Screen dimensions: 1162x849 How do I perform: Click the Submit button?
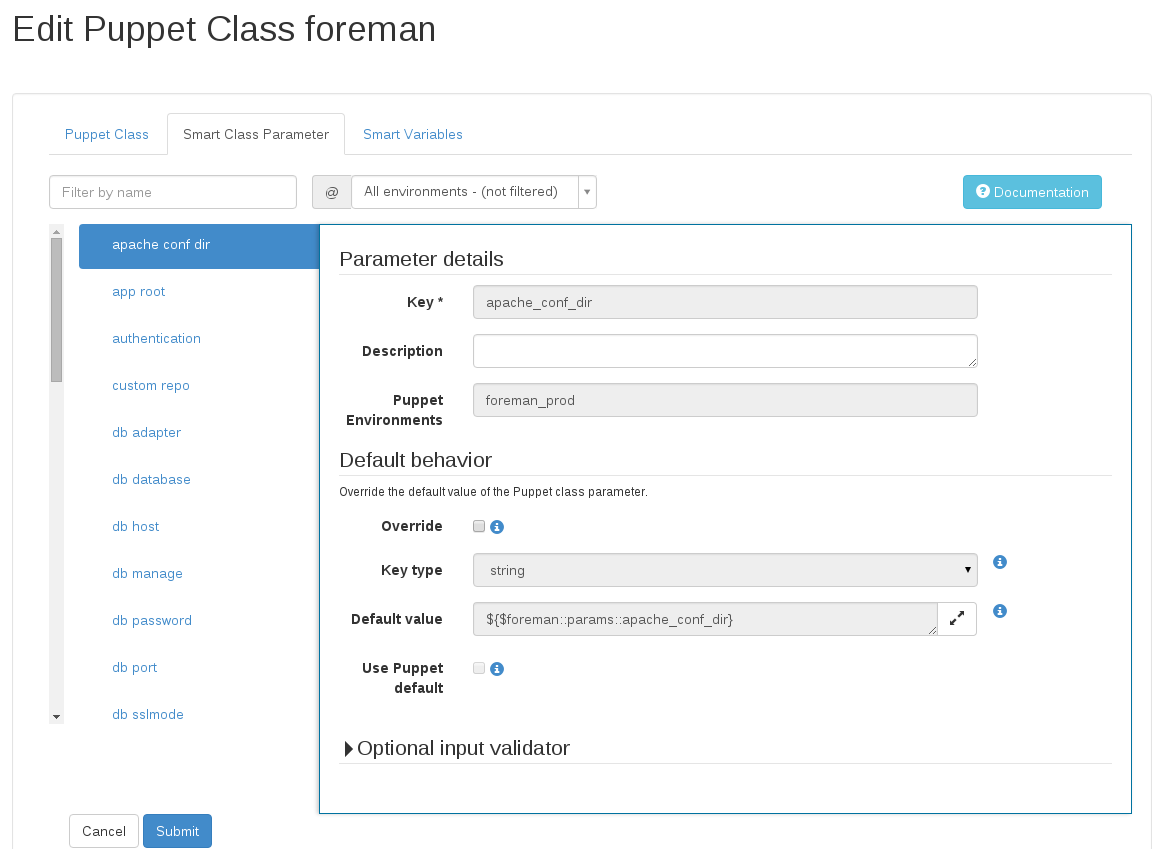177,831
